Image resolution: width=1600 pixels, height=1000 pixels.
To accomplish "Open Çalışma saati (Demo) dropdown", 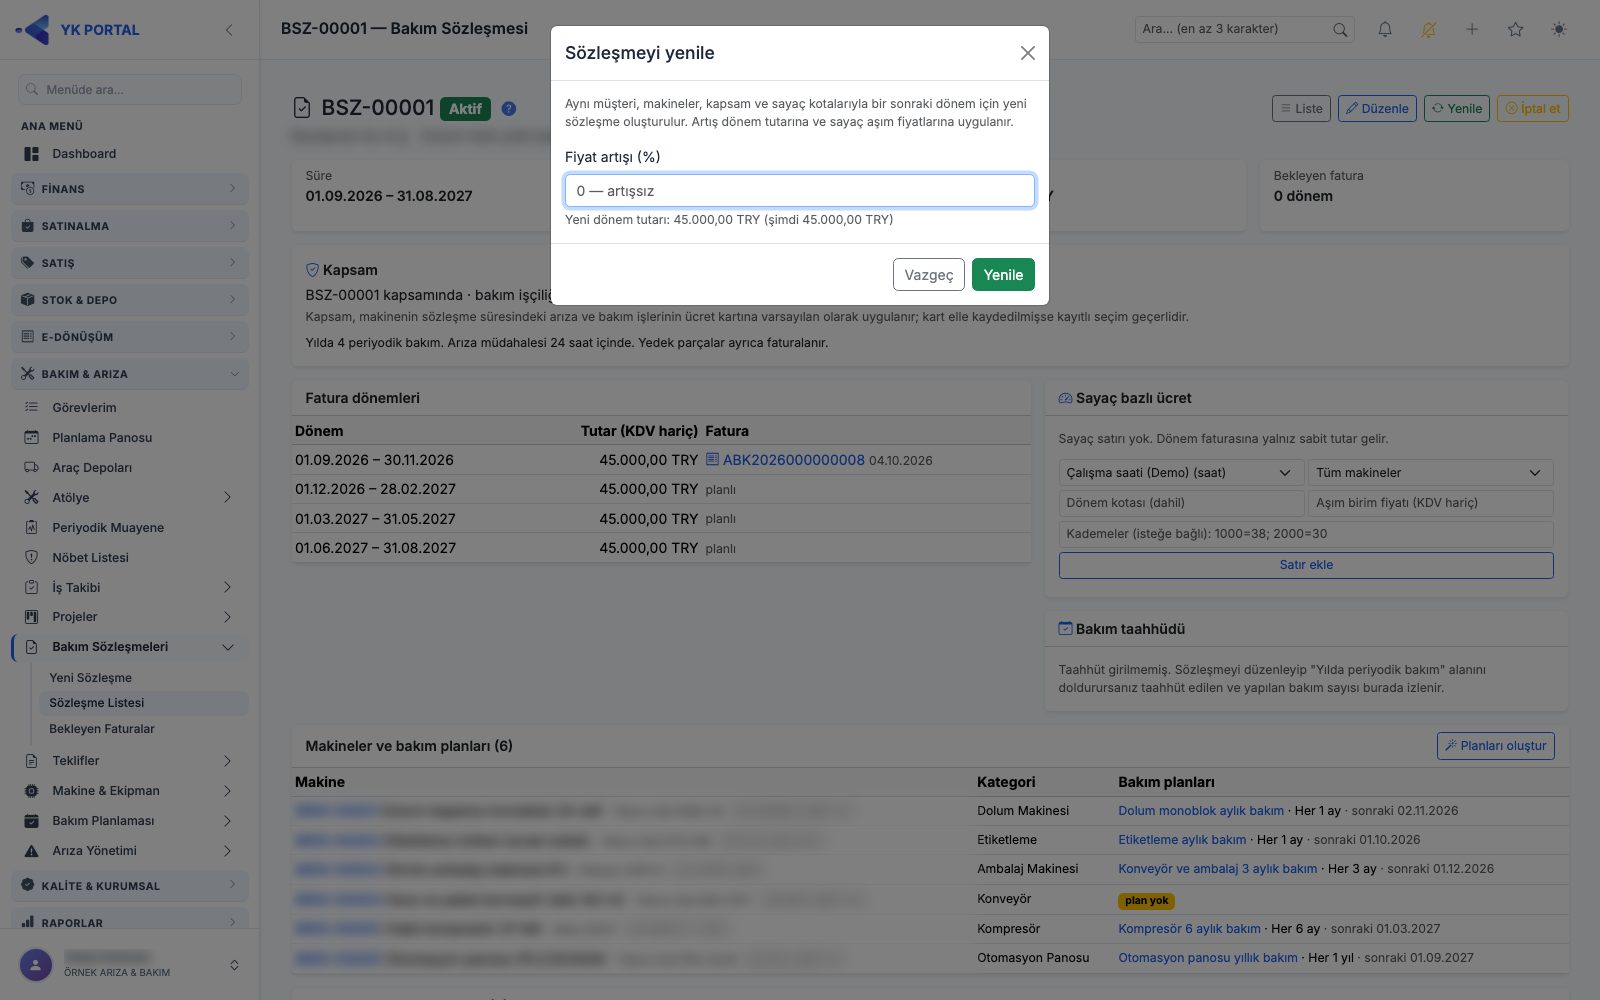I will (x=1181, y=473).
